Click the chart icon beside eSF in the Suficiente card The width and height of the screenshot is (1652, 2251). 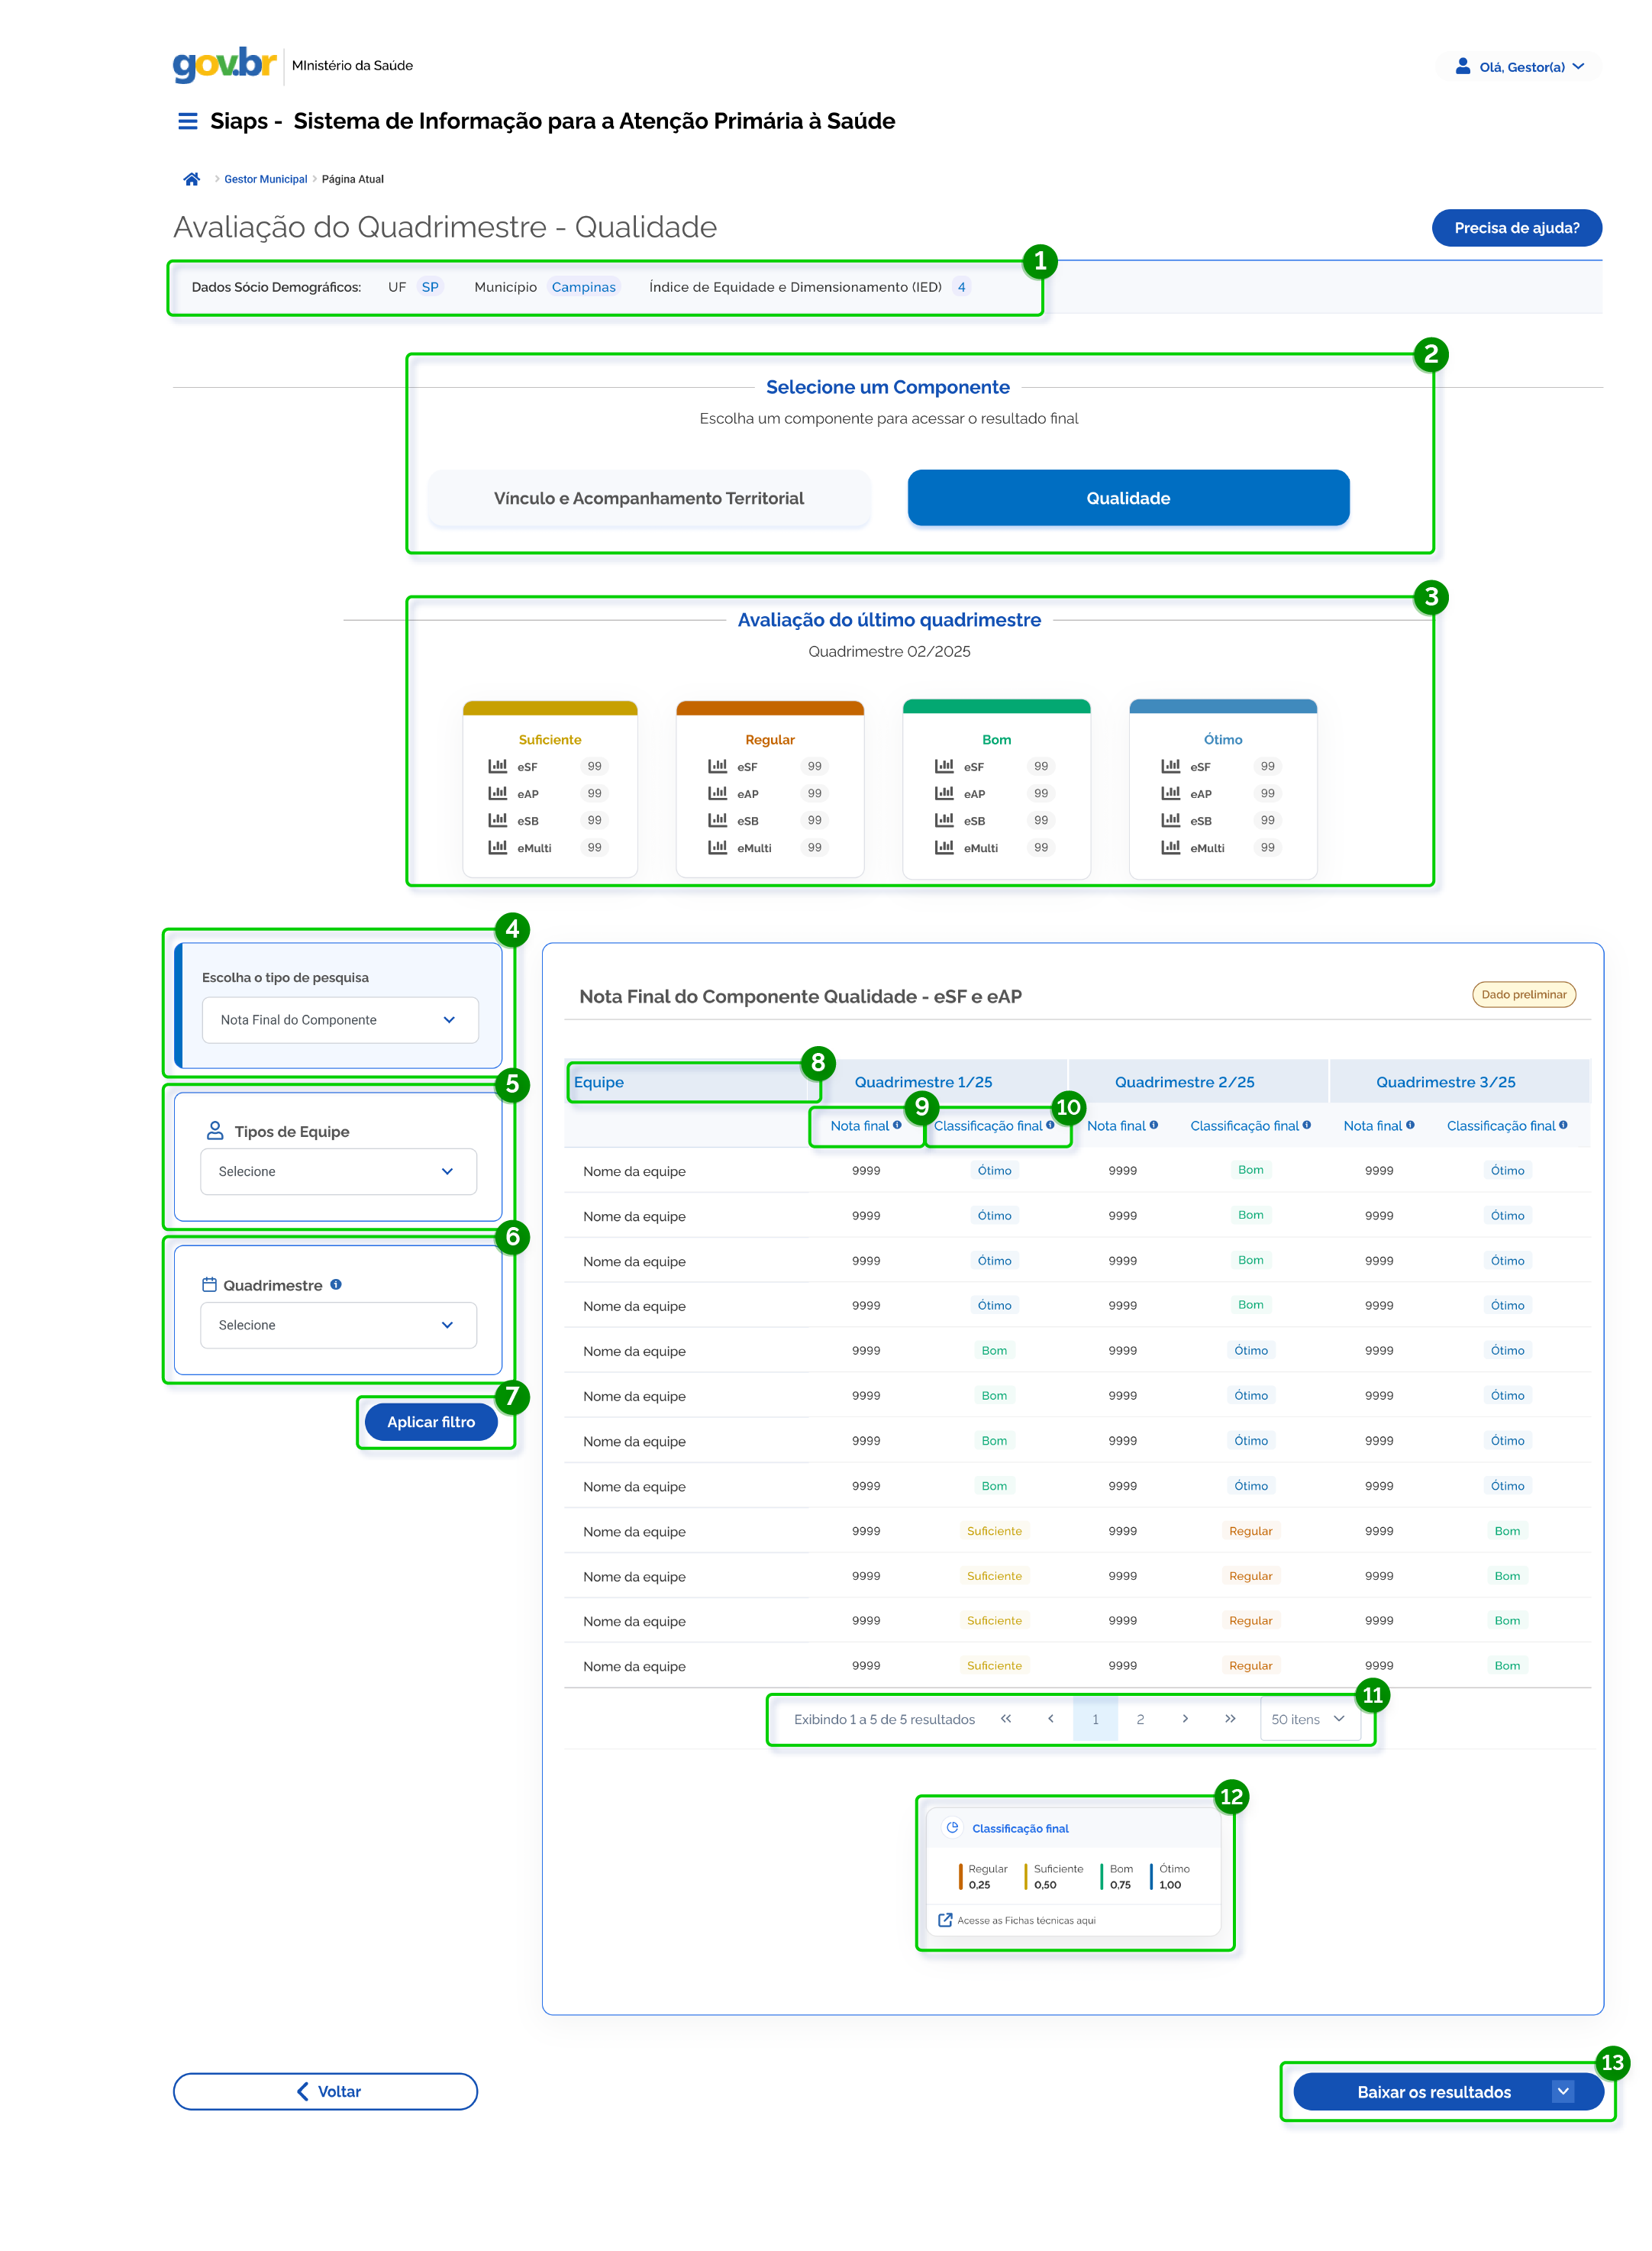coord(497,766)
